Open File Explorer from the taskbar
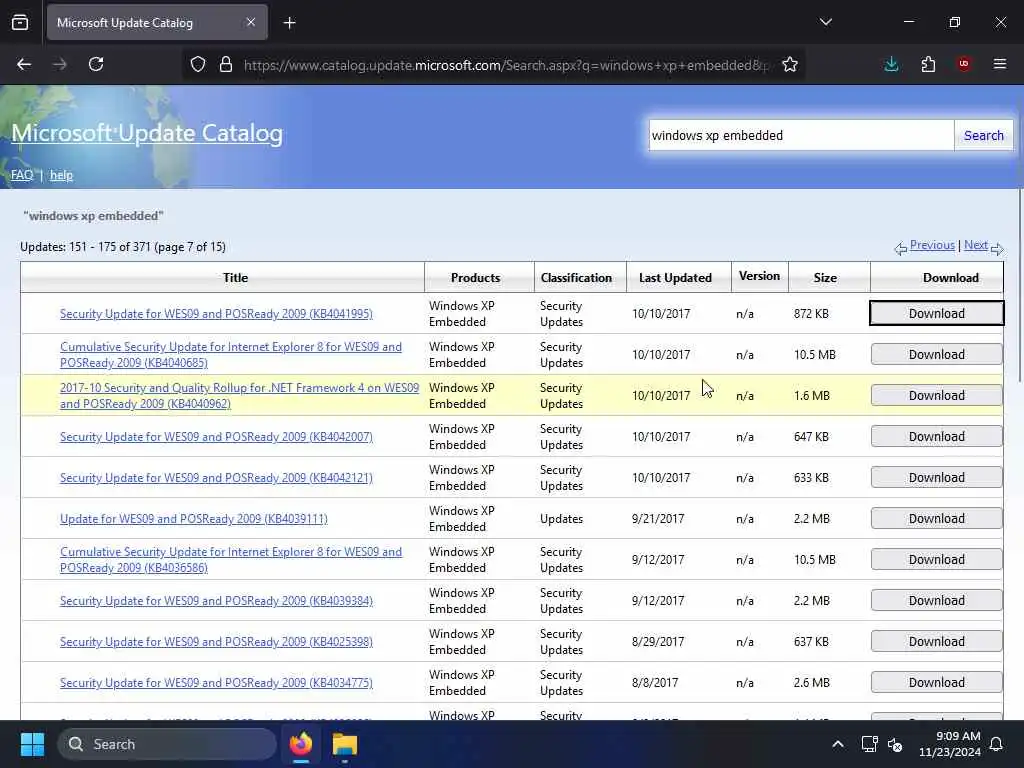The width and height of the screenshot is (1024, 768). tap(345, 744)
